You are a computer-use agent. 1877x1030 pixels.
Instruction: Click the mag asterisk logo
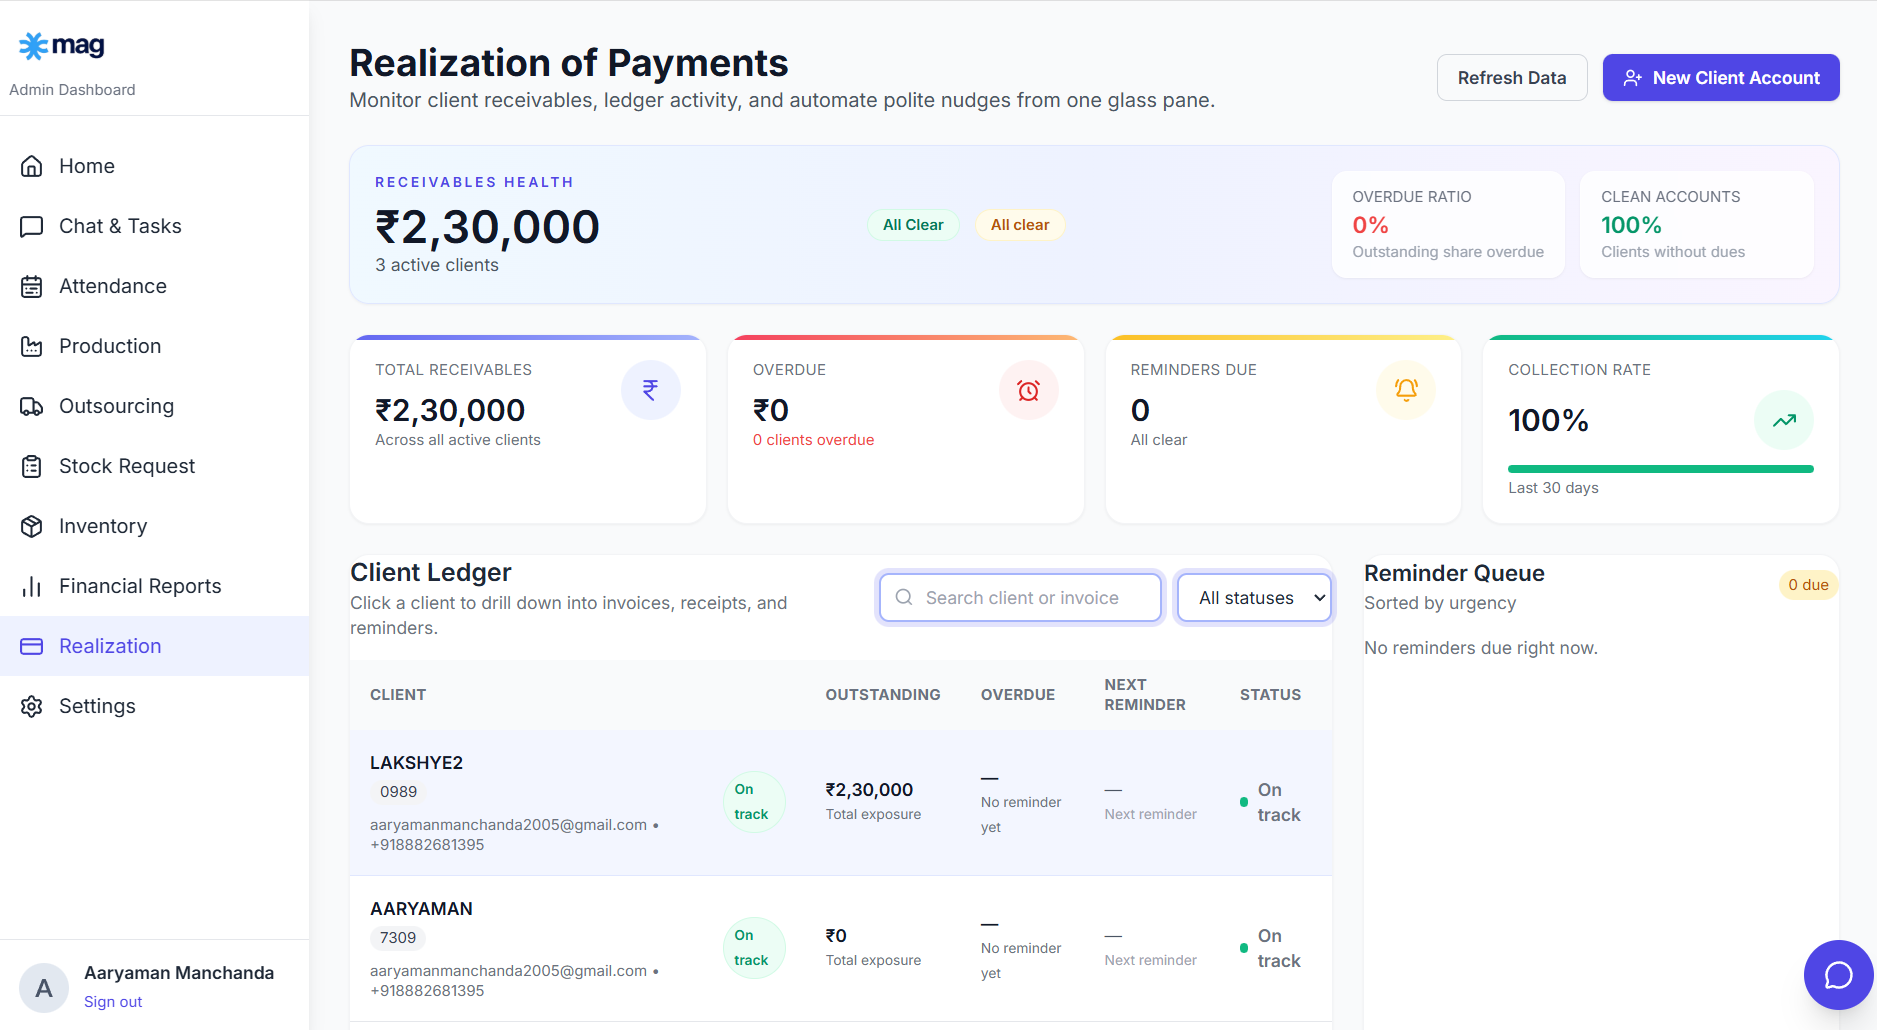[x=33, y=44]
